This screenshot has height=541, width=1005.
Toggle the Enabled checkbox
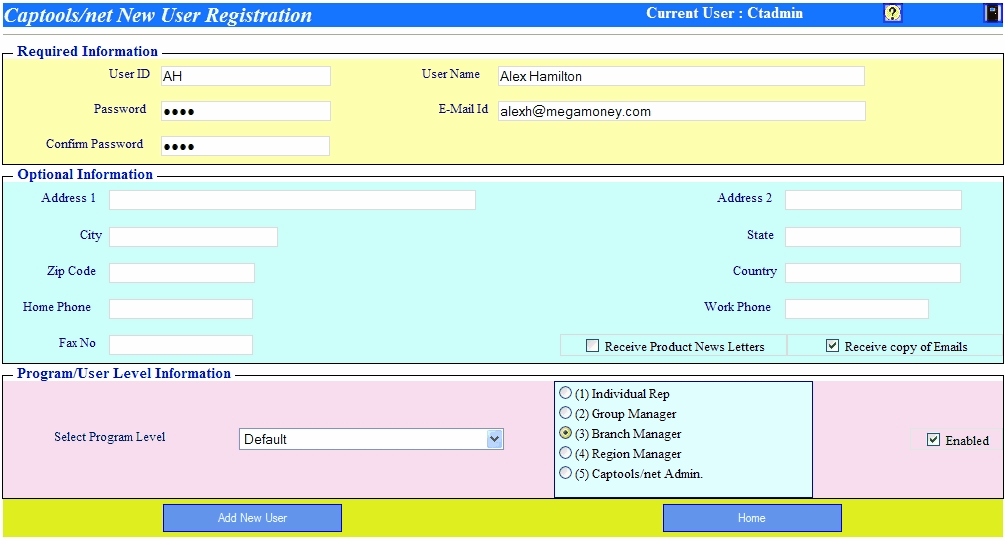click(933, 440)
